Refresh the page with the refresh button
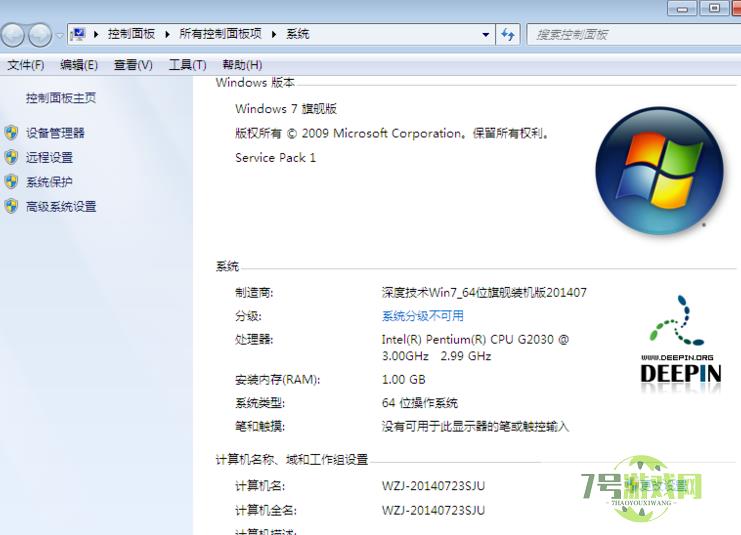 coord(508,35)
